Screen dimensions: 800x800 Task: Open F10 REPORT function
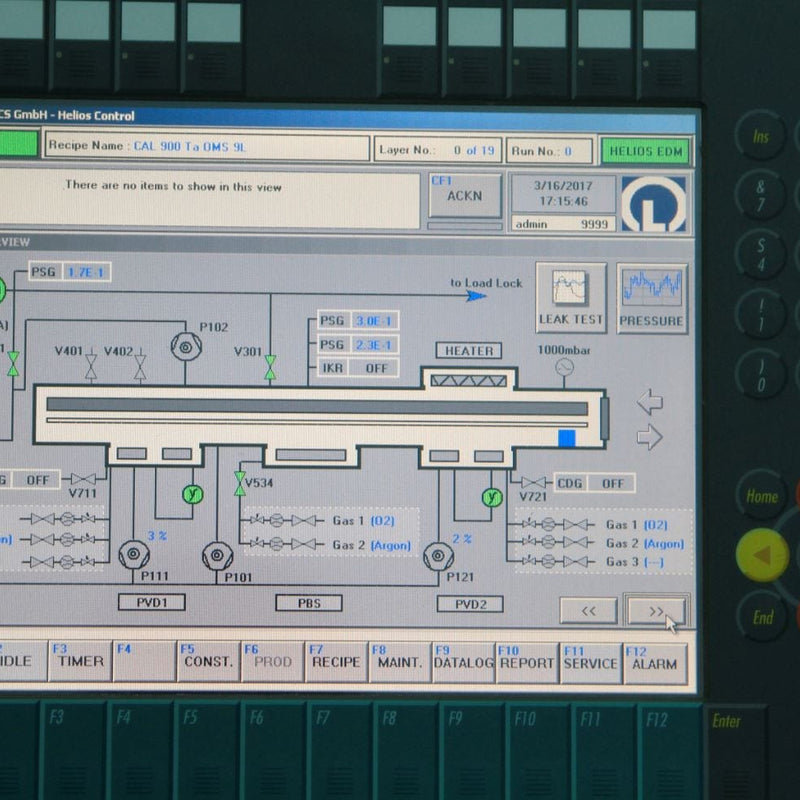527,663
